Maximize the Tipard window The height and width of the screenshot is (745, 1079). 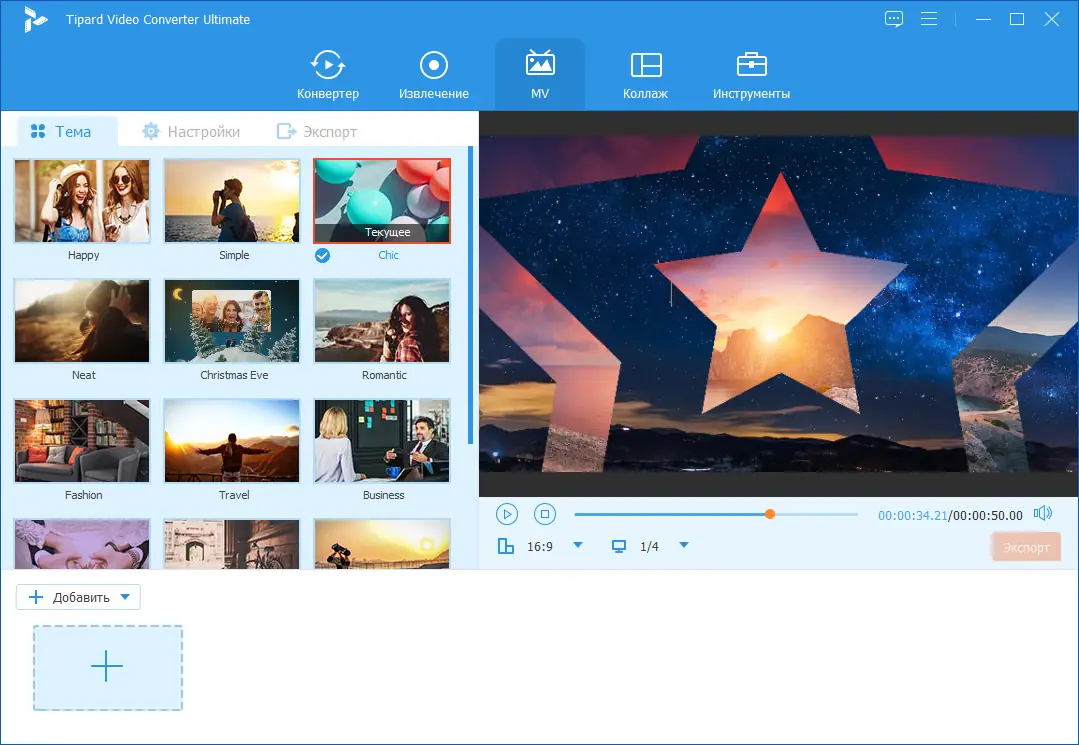pyautogui.click(x=1017, y=19)
